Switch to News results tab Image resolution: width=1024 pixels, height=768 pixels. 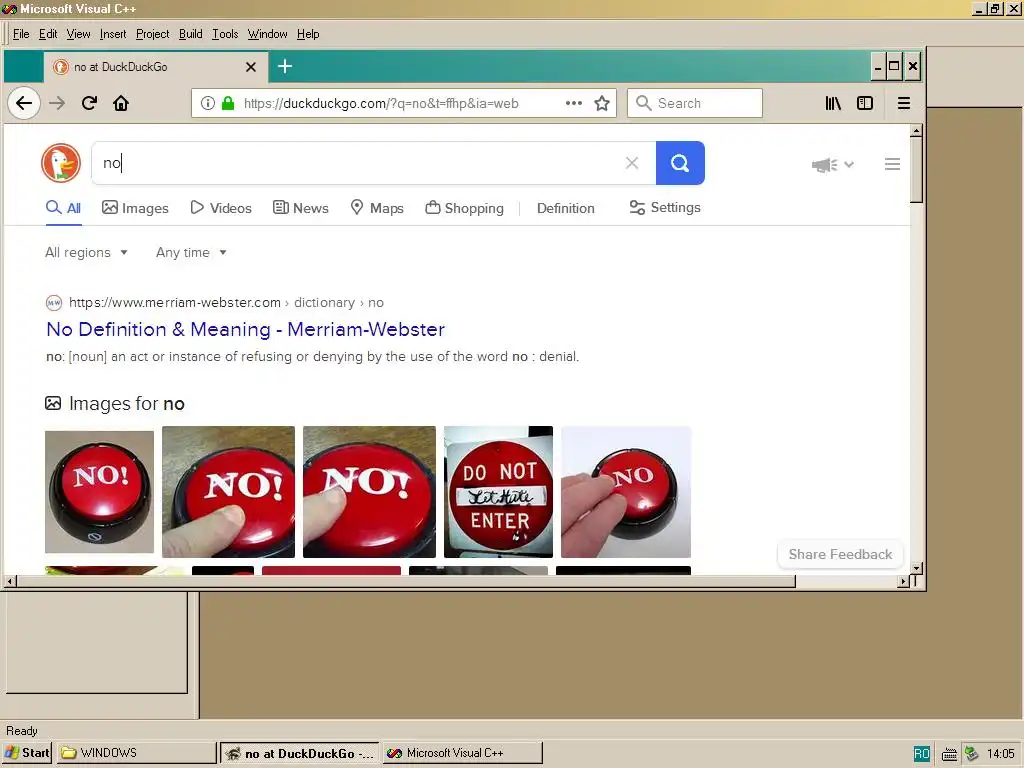pyautogui.click(x=300, y=208)
